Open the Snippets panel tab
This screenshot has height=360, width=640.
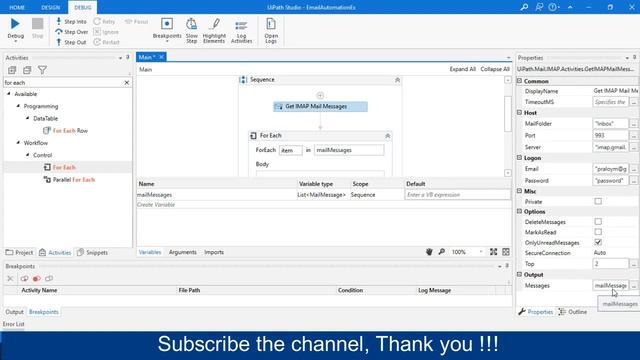coord(93,253)
